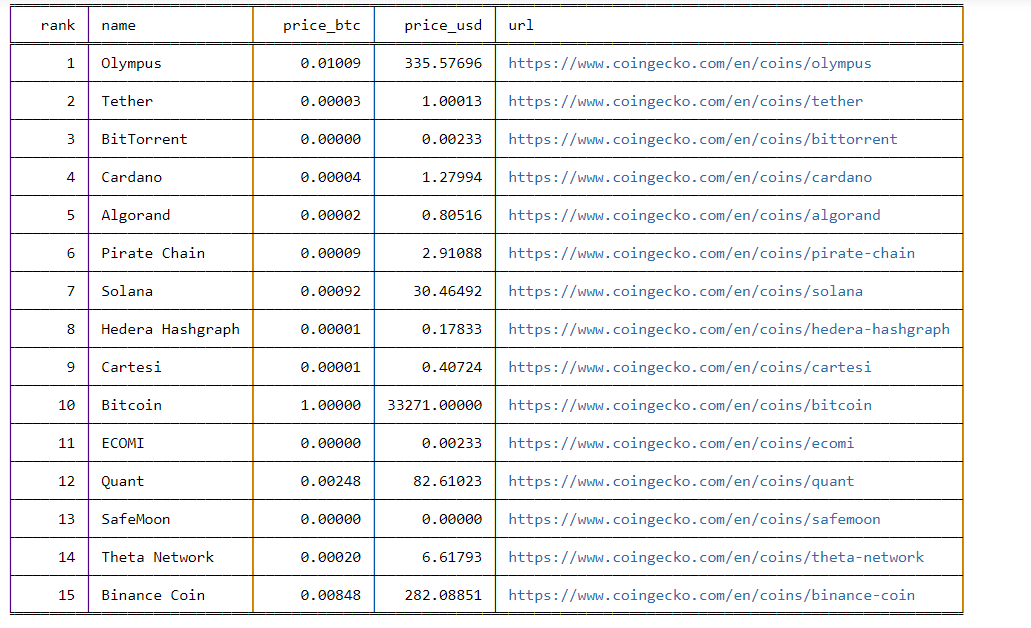1031x628 pixels.
Task: Select the 'Hedera Hashgraph' name cell
Action: tap(170, 329)
